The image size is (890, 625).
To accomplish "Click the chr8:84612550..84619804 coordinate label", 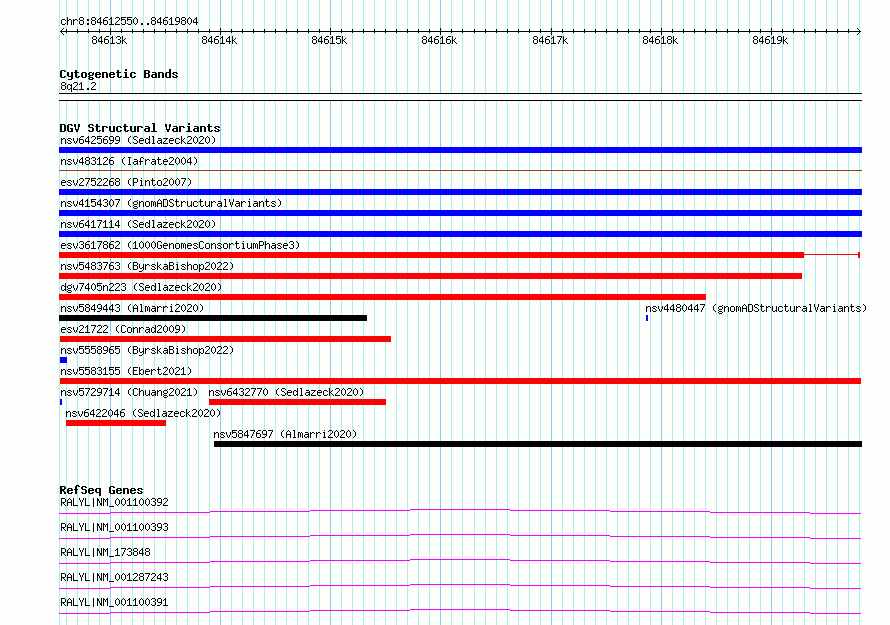I will pyautogui.click(x=129, y=21).
